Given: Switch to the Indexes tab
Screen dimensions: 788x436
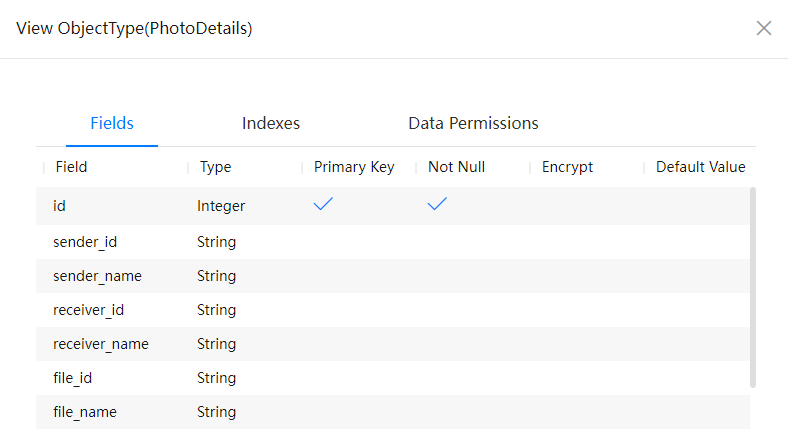Looking at the screenshot, I should pos(271,123).
